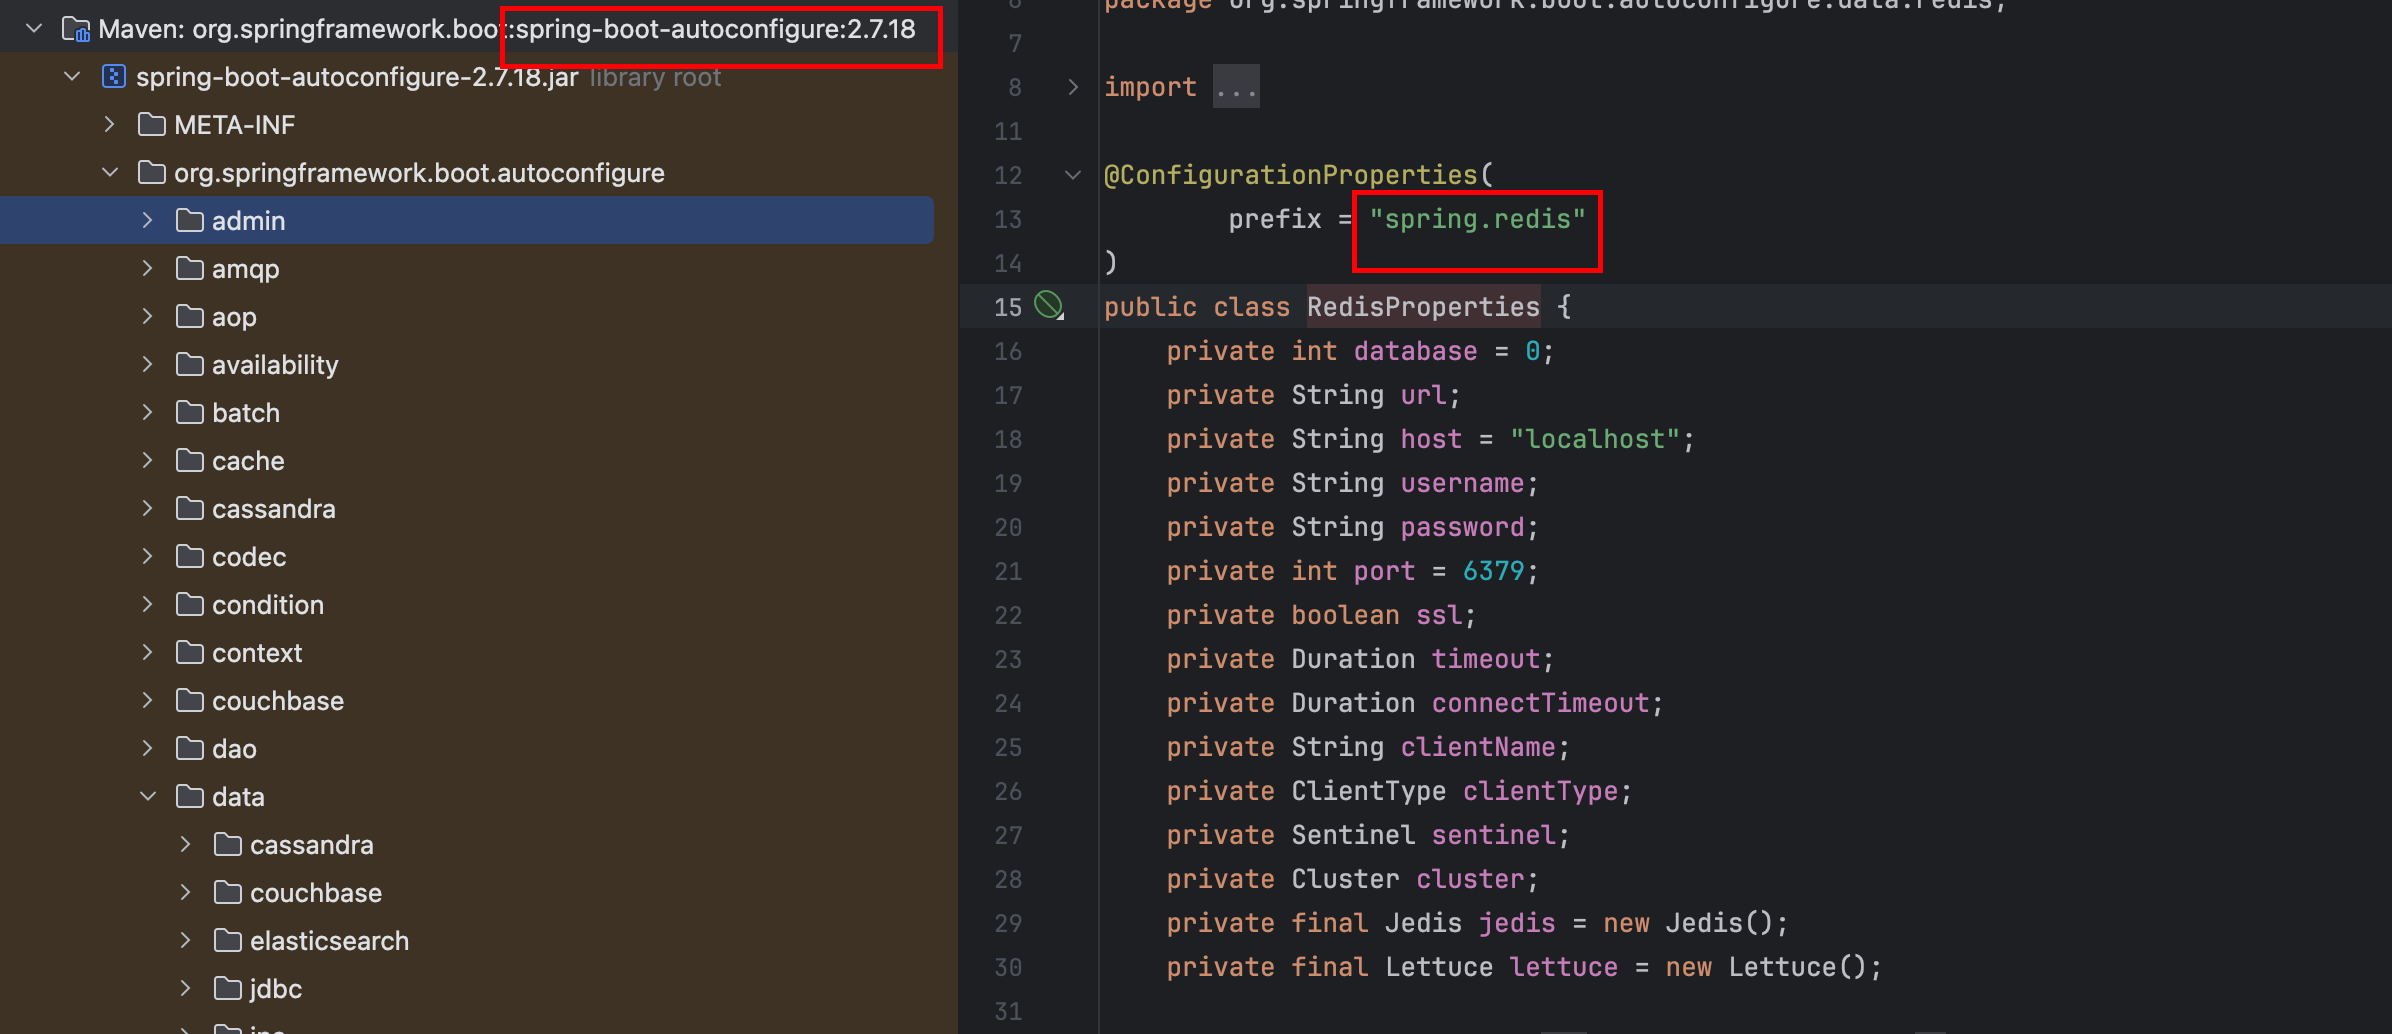Click the org.springframework.boot.autoconfigure folder icon
Image resolution: width=2392 pixels, height=1034 pixels.
(152, 173)
